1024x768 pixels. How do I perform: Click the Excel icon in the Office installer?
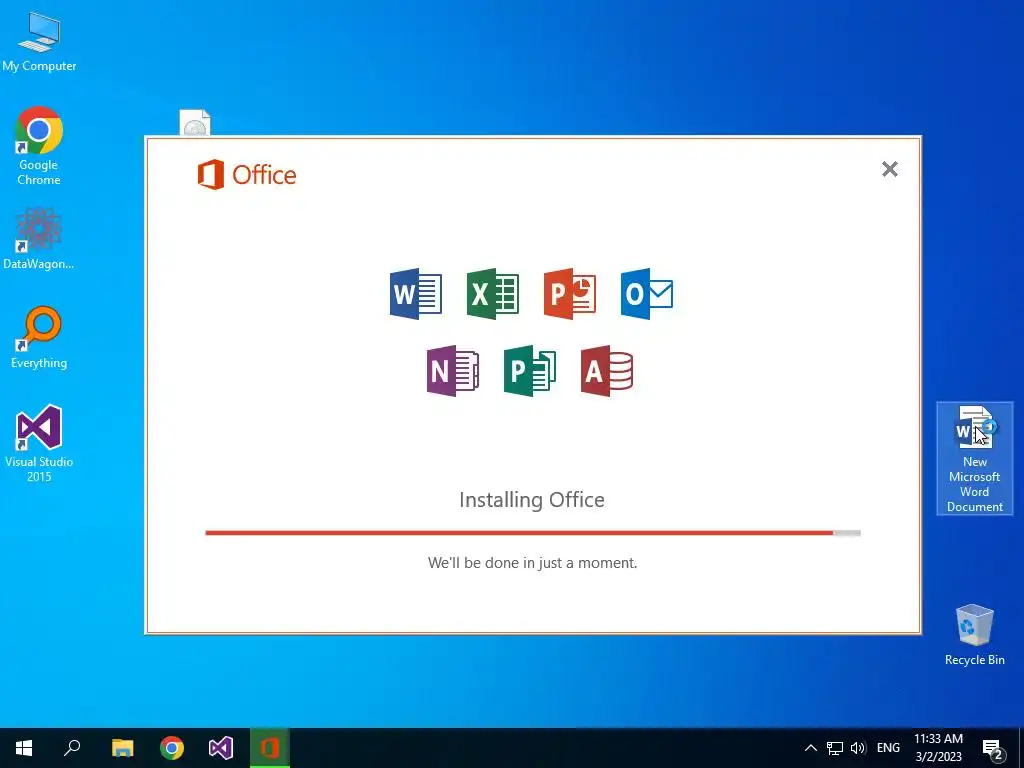(492, 293)
